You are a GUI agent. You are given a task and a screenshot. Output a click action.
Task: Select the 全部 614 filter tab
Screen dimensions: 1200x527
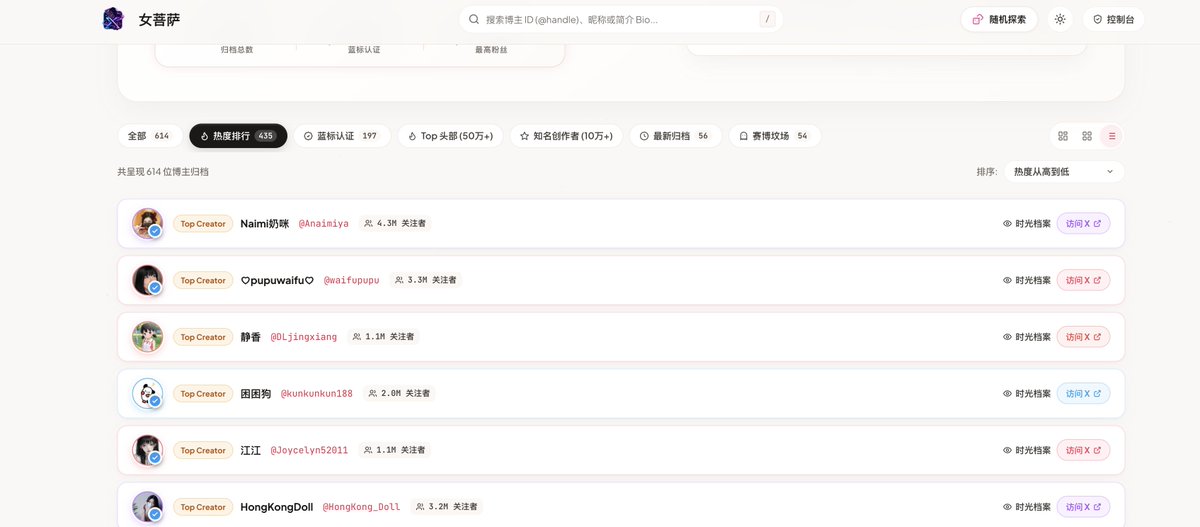point(149,136)
